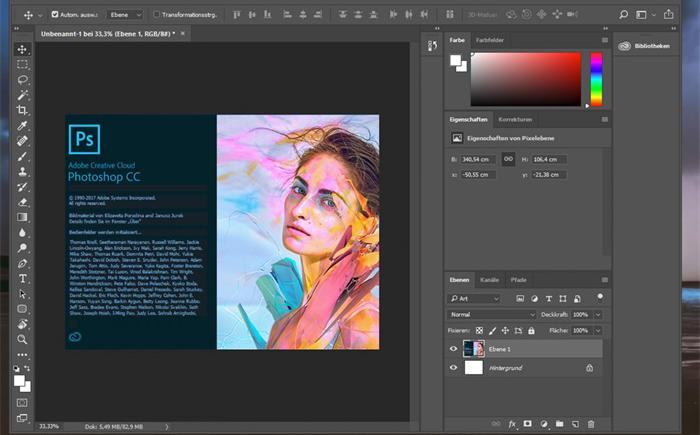Add a layer style with fx button

click(512, 424)
